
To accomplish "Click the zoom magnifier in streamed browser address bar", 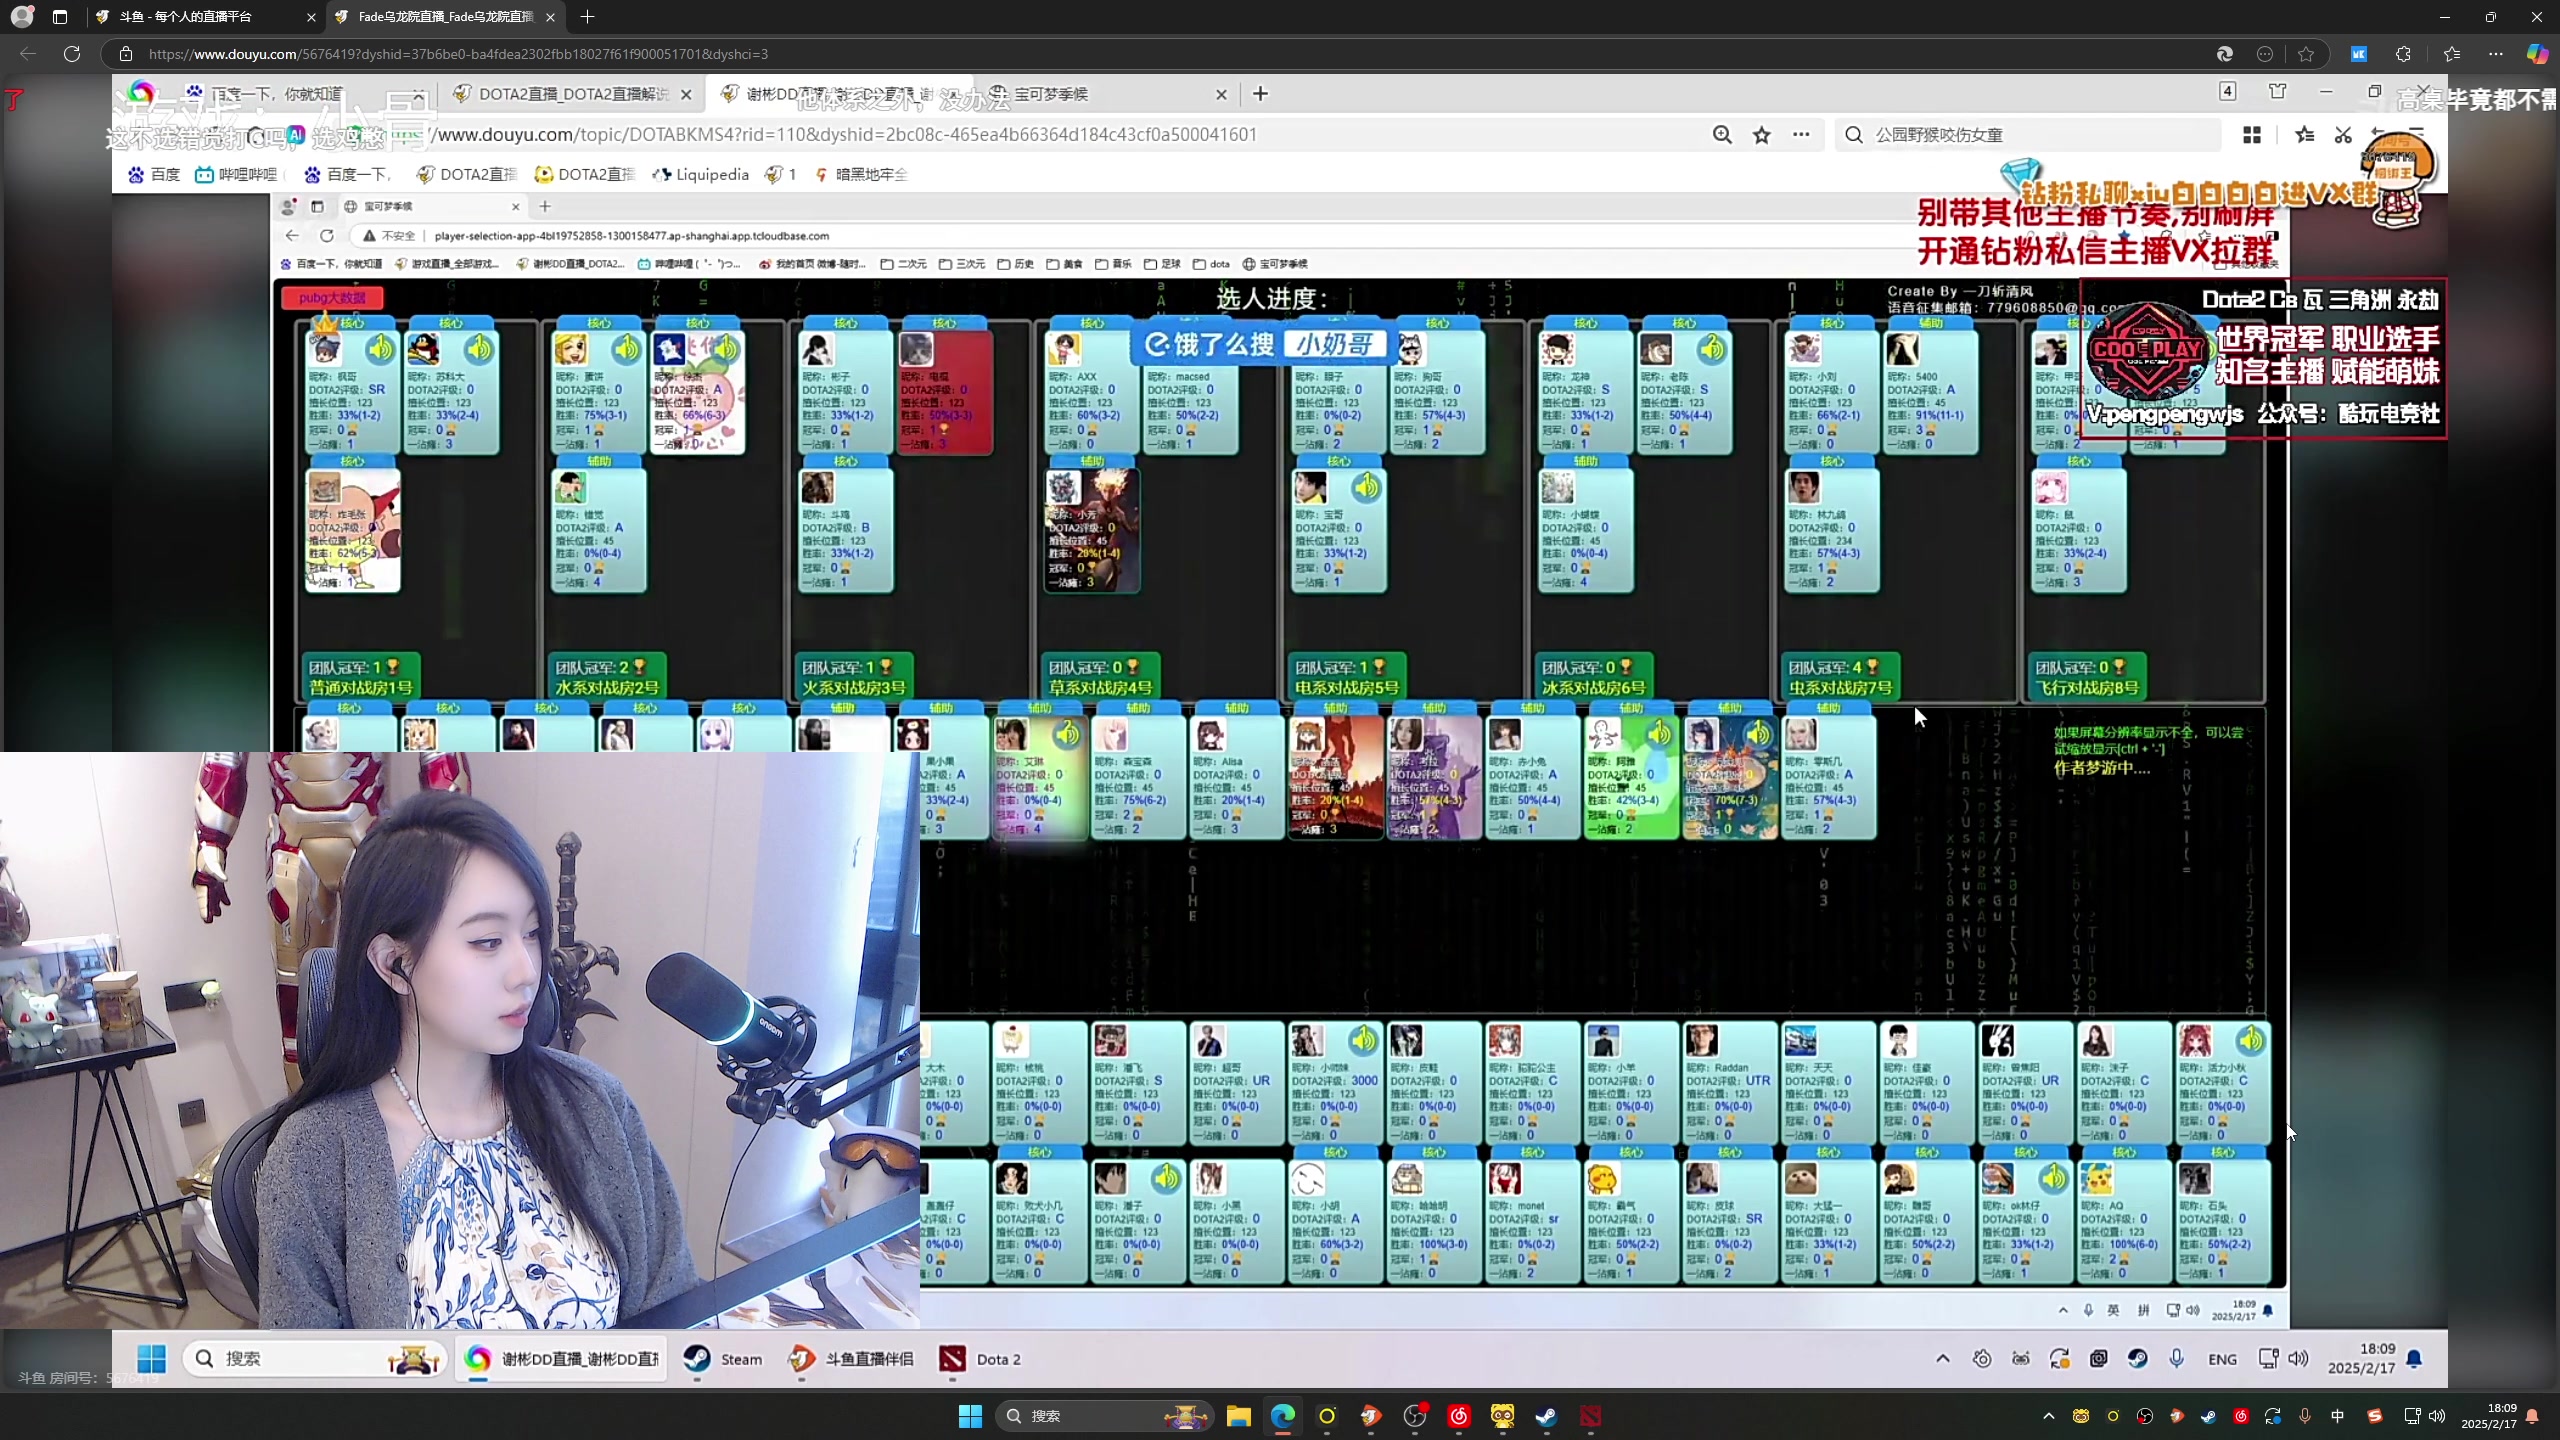I will [1722, 135].
